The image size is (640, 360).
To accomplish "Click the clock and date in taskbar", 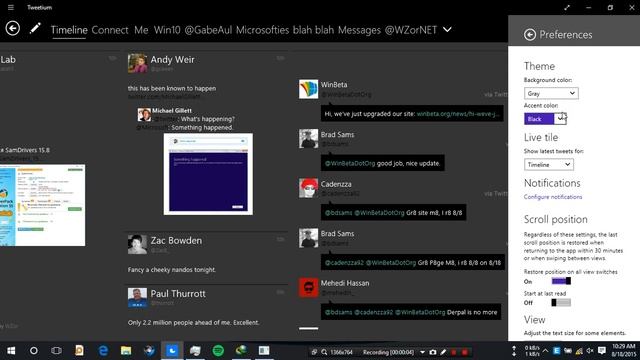I will pos(623,350).
